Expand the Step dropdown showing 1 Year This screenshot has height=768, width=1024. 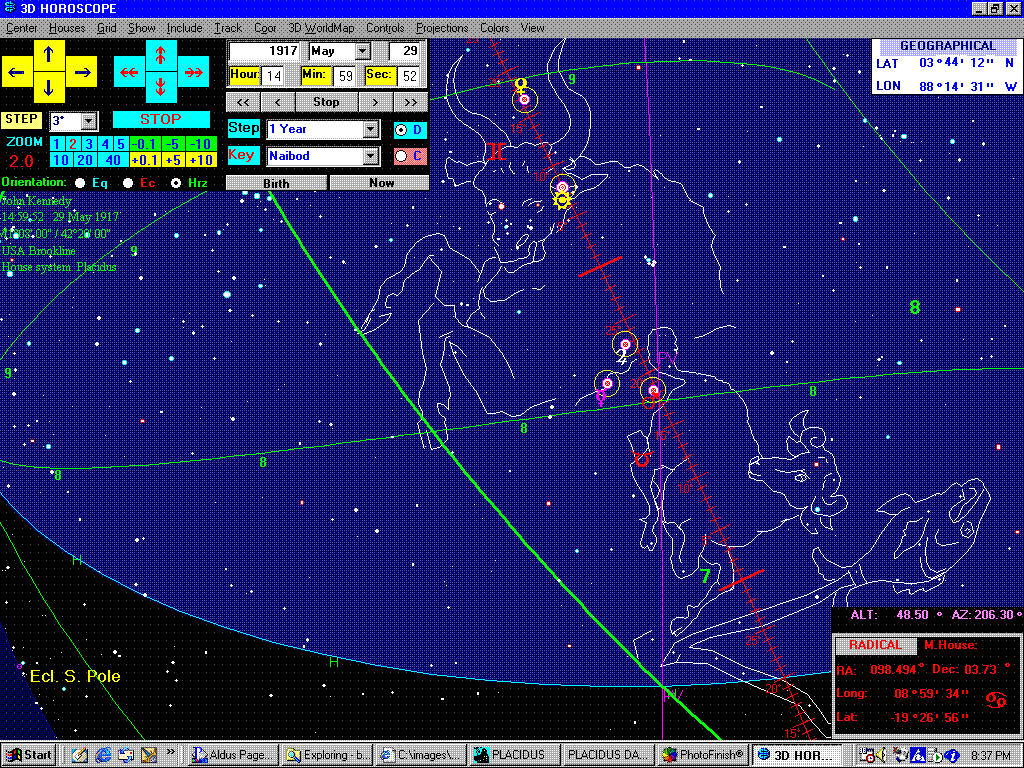pyautogui.click(x=371, y=129)
